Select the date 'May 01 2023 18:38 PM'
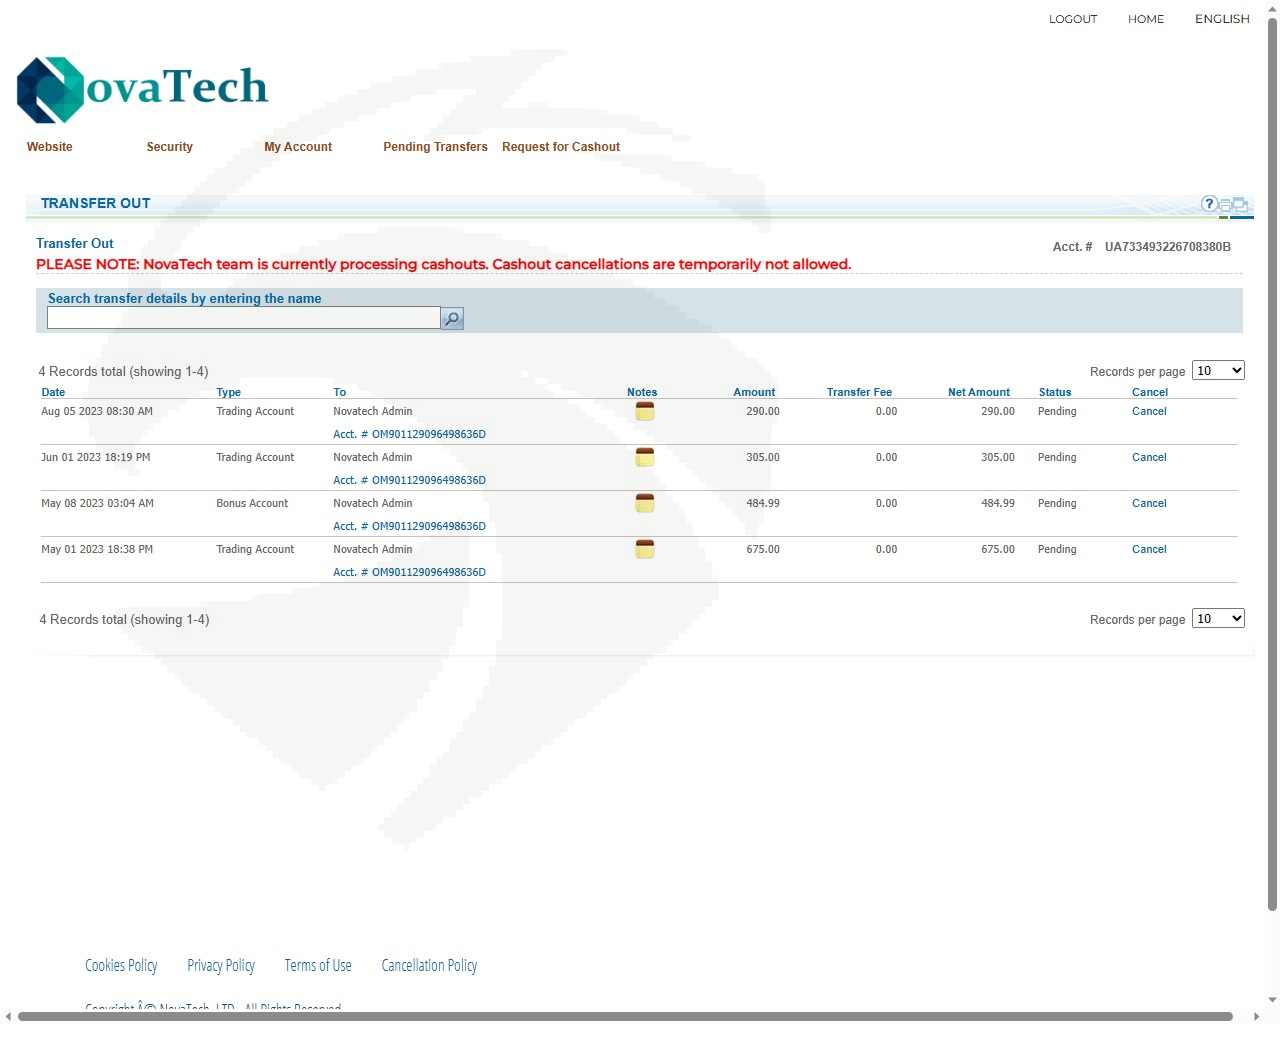This screenshot has height=1050, width=1288. coord(97,549)
